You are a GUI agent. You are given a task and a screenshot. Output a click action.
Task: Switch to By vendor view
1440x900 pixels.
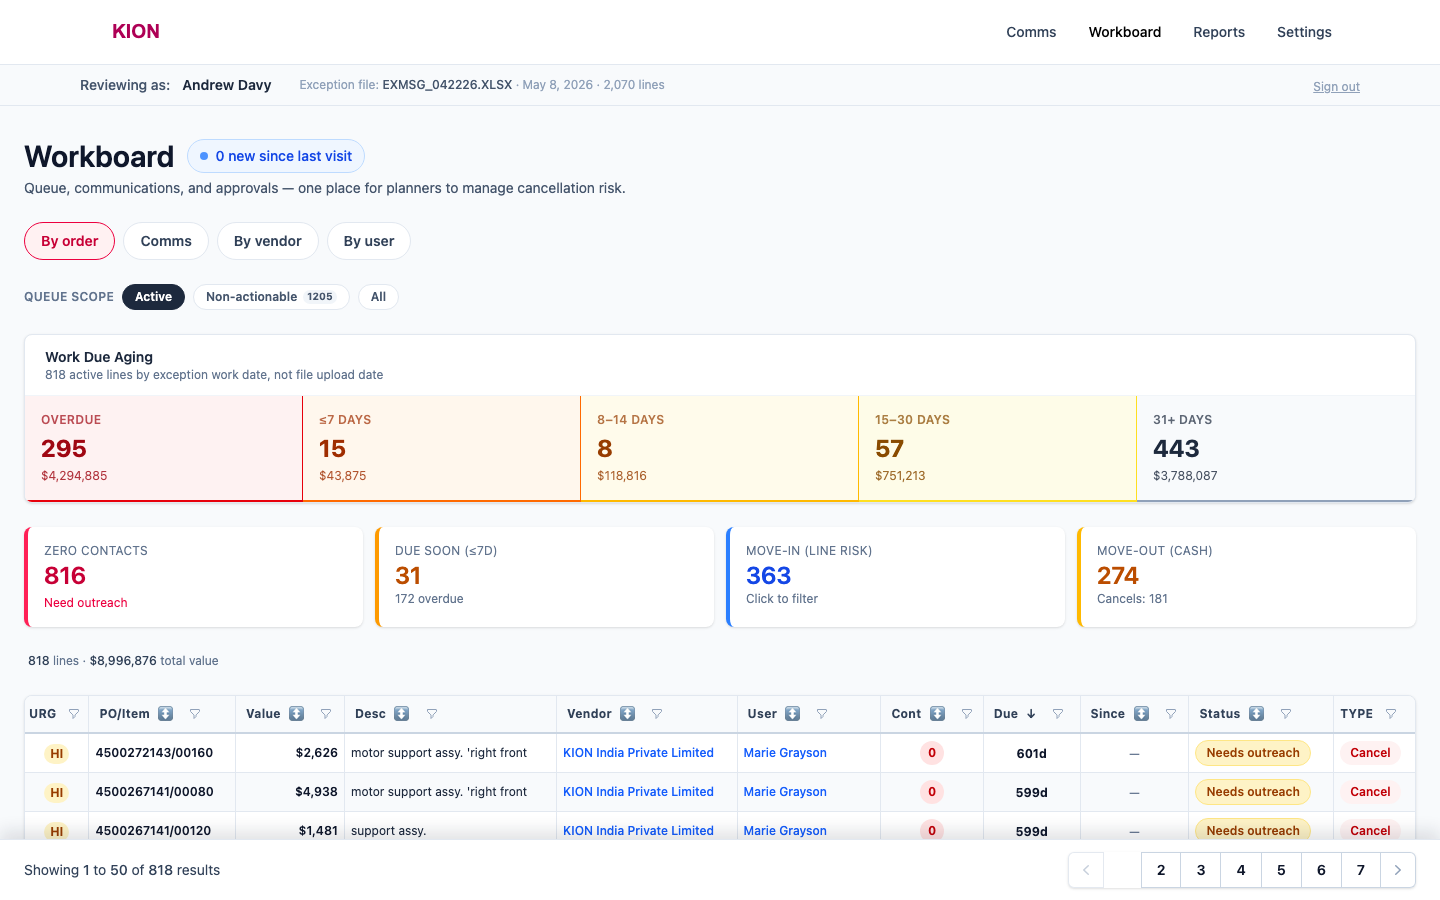tap(268, 241)
